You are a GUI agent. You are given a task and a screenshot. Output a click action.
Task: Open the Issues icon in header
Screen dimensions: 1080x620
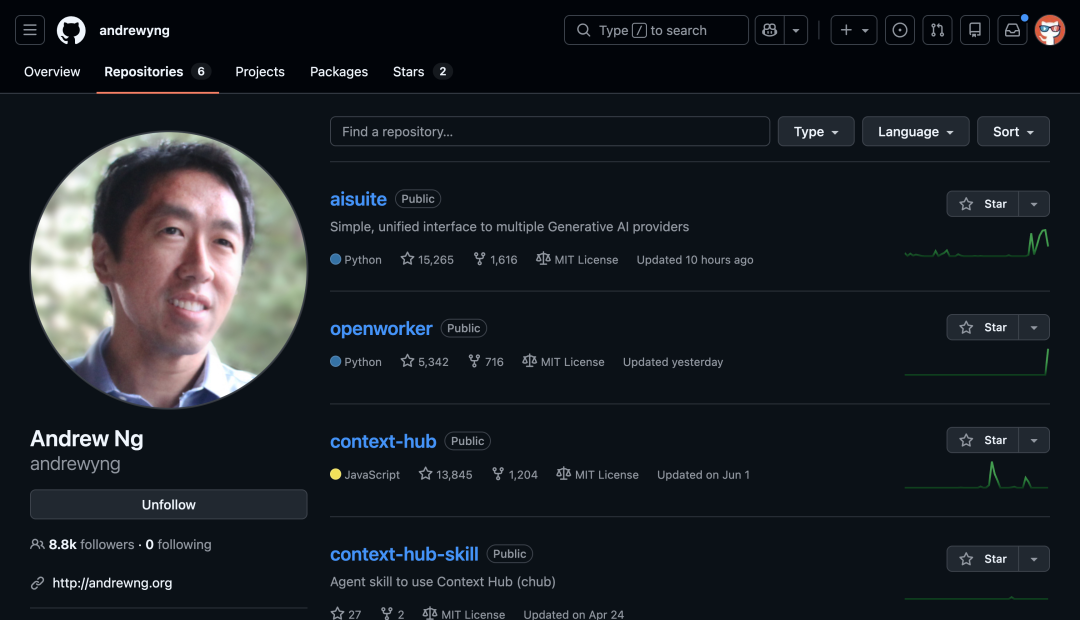(x=900, y=30)
